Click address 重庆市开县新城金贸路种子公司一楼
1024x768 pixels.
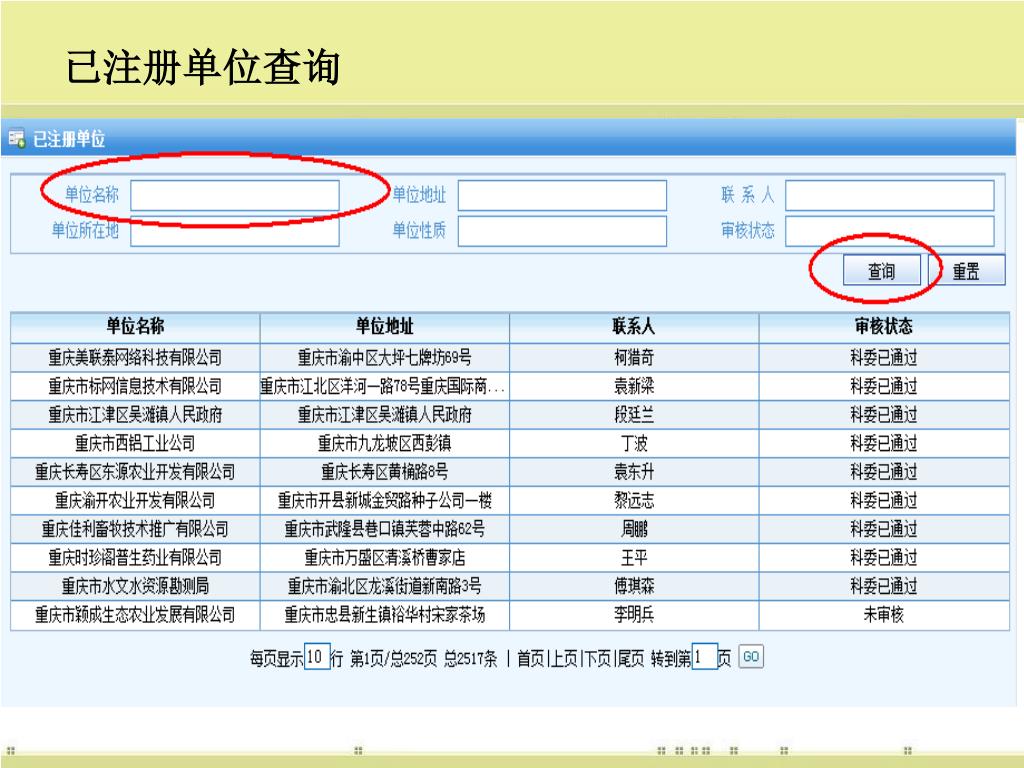pos(385,500)
